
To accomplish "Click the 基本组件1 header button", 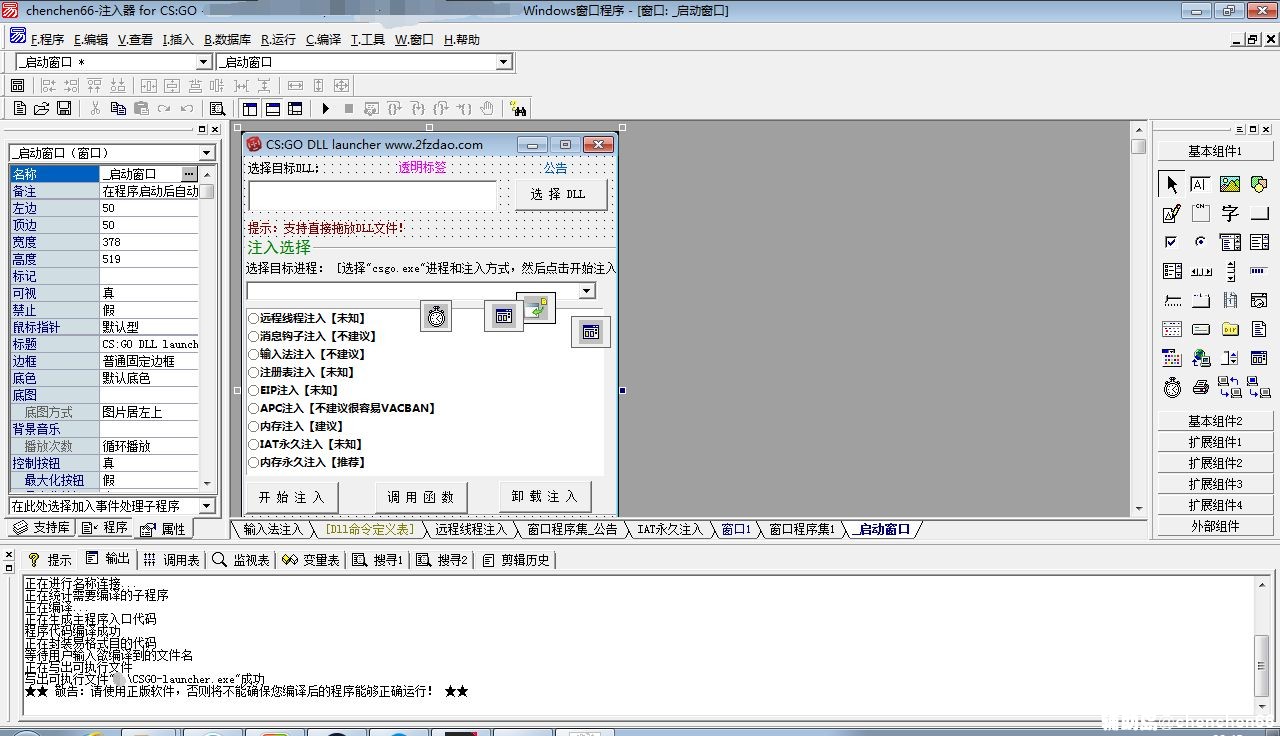I will pyautogui.click(x=1215, y=151).
